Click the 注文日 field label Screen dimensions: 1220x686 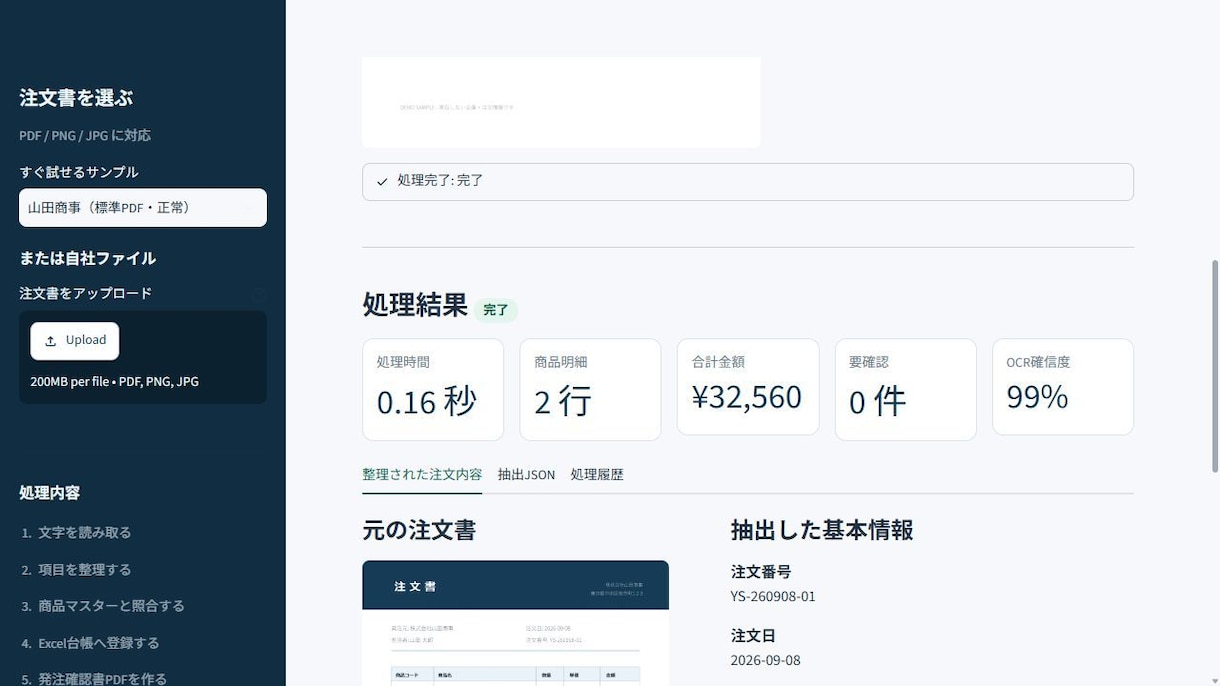753,636
